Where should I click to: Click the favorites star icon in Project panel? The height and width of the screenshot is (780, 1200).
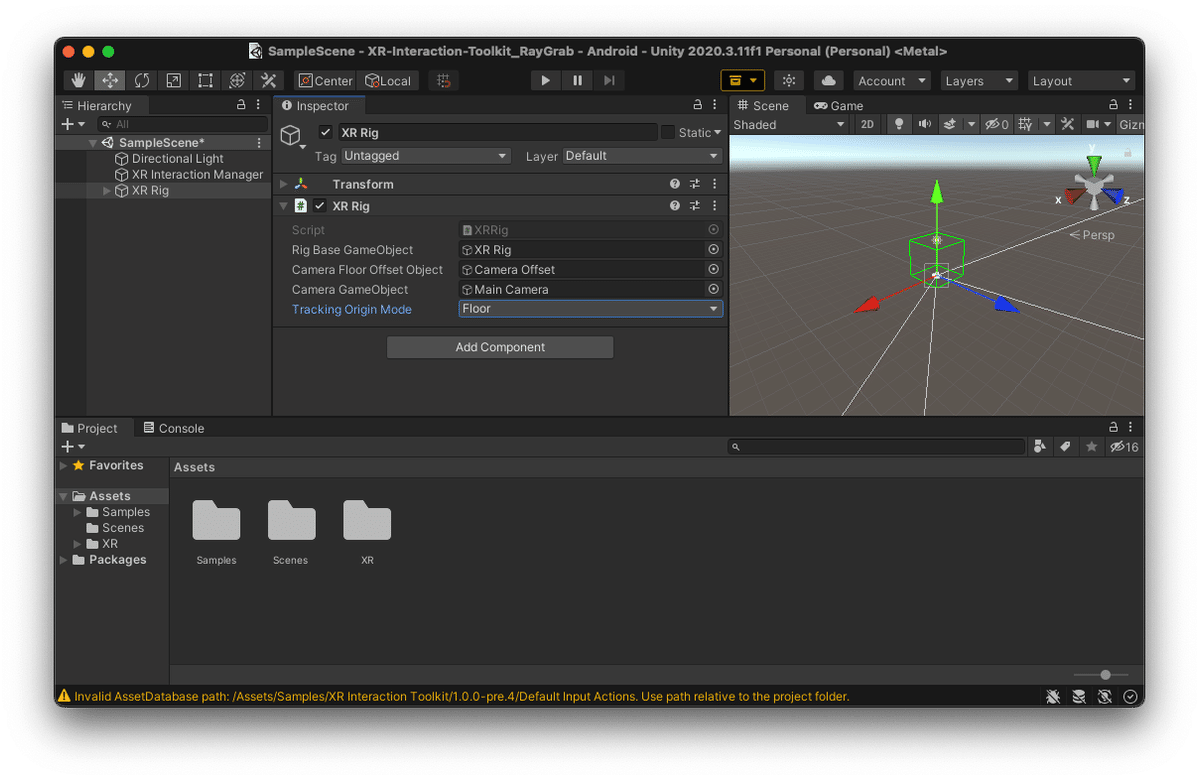click(1092, 447)
